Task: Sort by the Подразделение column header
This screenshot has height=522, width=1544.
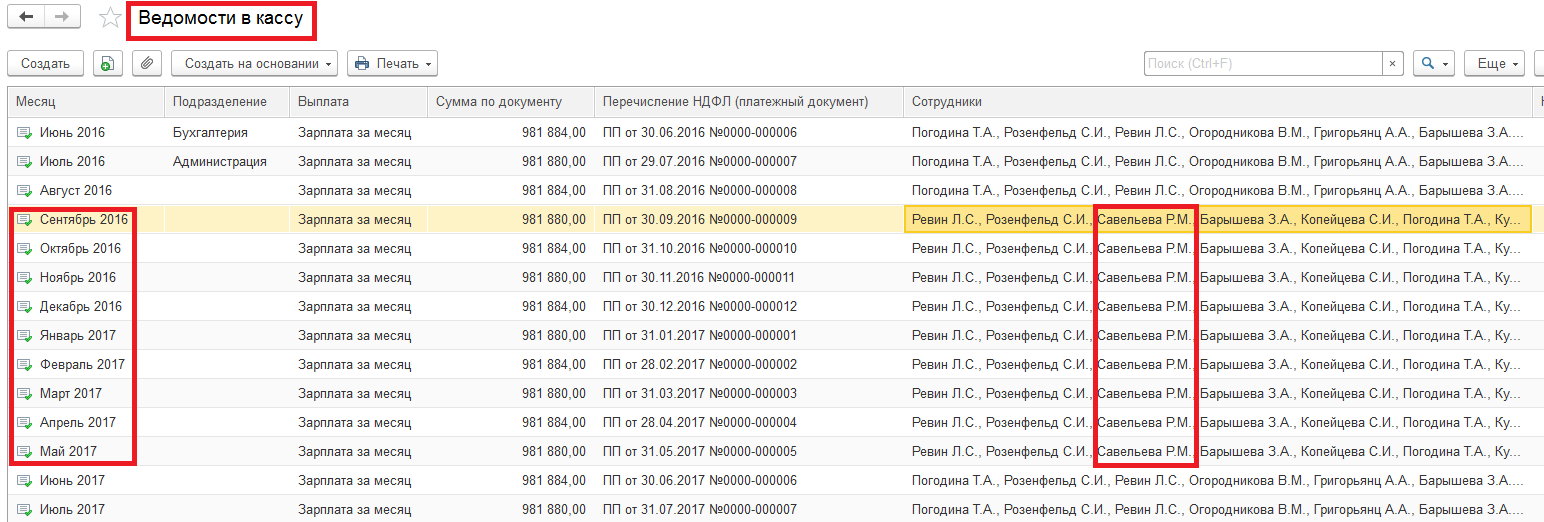Action: (x=227, y=102)
